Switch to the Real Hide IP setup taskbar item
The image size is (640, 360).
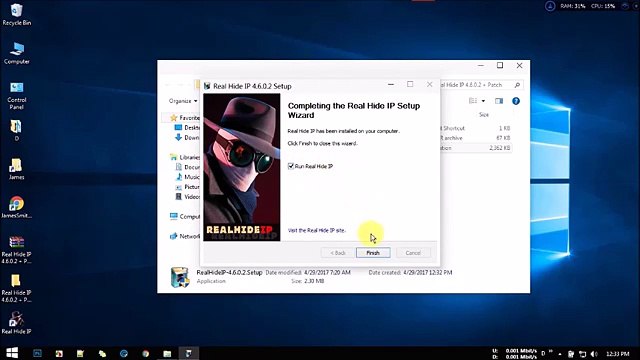tap(189, 353)
